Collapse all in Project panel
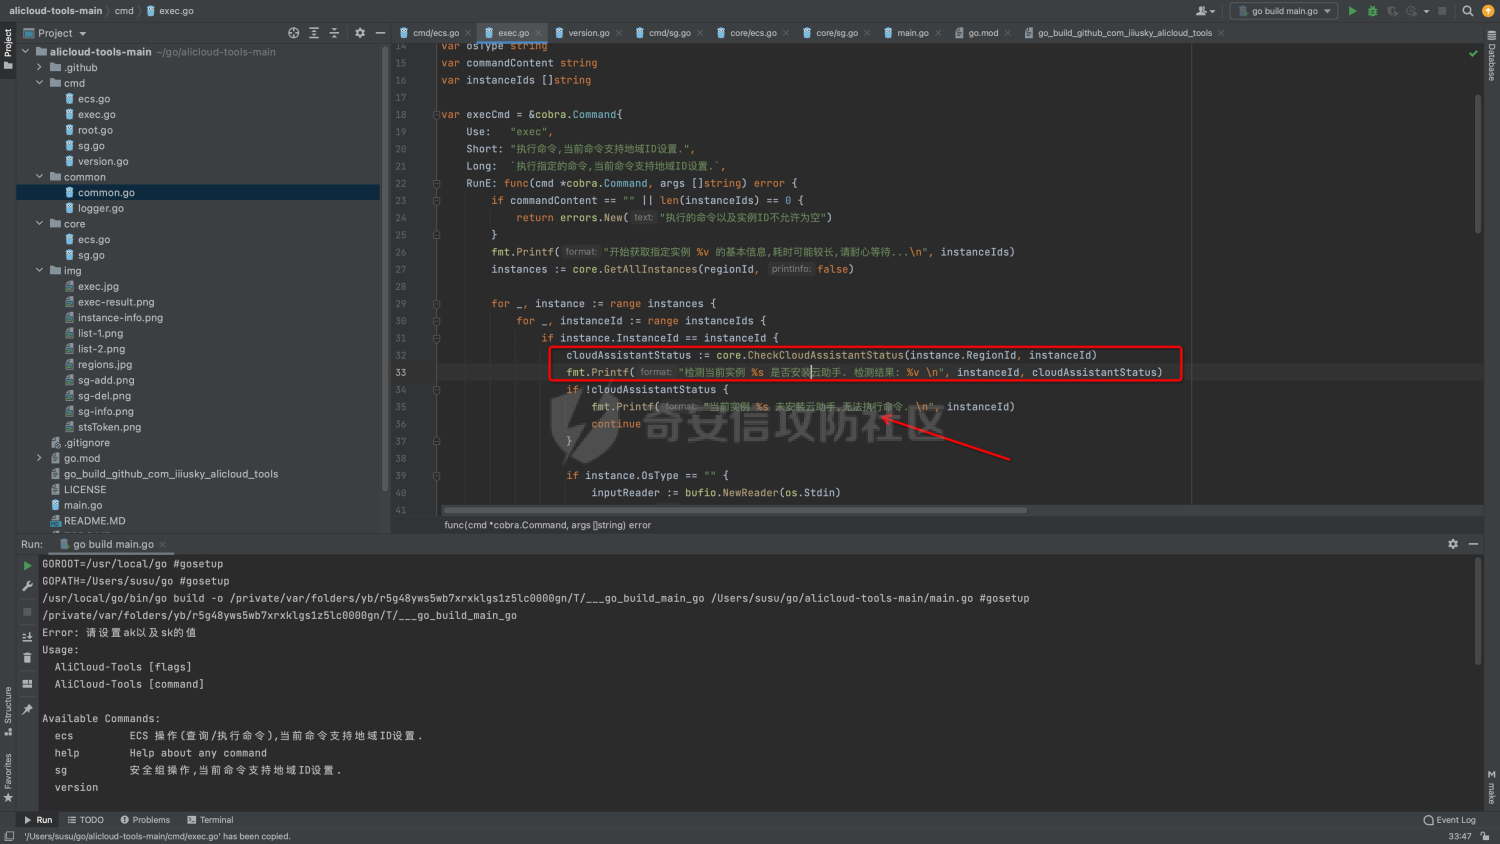The image size is (1500, 844). [334, 33]
